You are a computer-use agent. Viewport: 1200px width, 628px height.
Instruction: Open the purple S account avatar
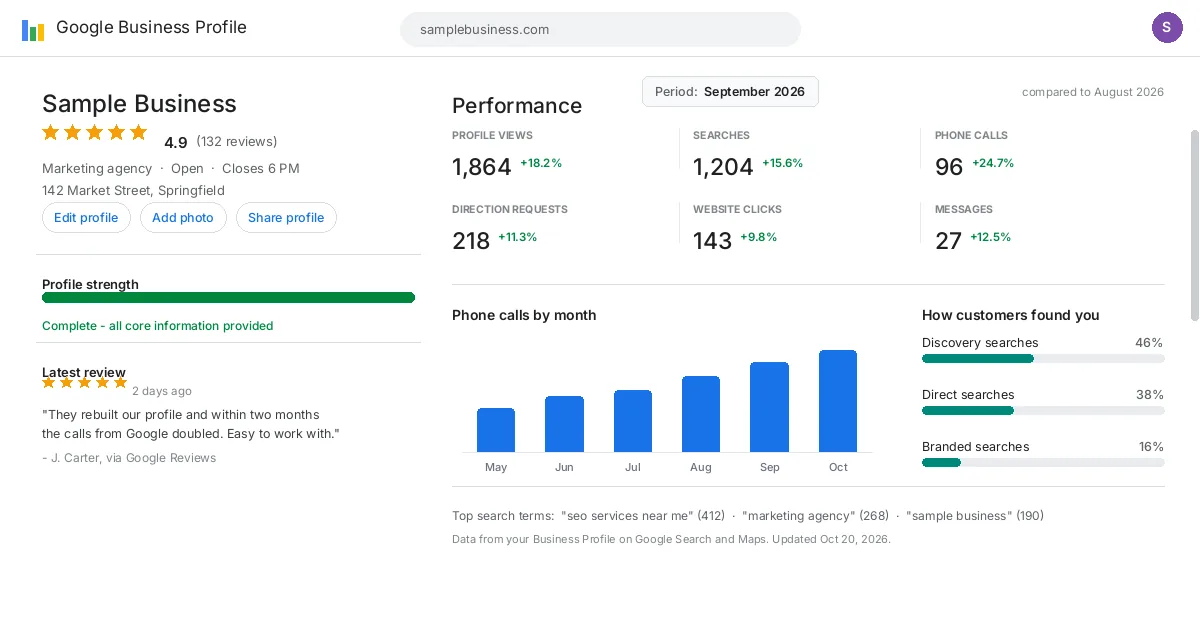(x=1167, y=28)
